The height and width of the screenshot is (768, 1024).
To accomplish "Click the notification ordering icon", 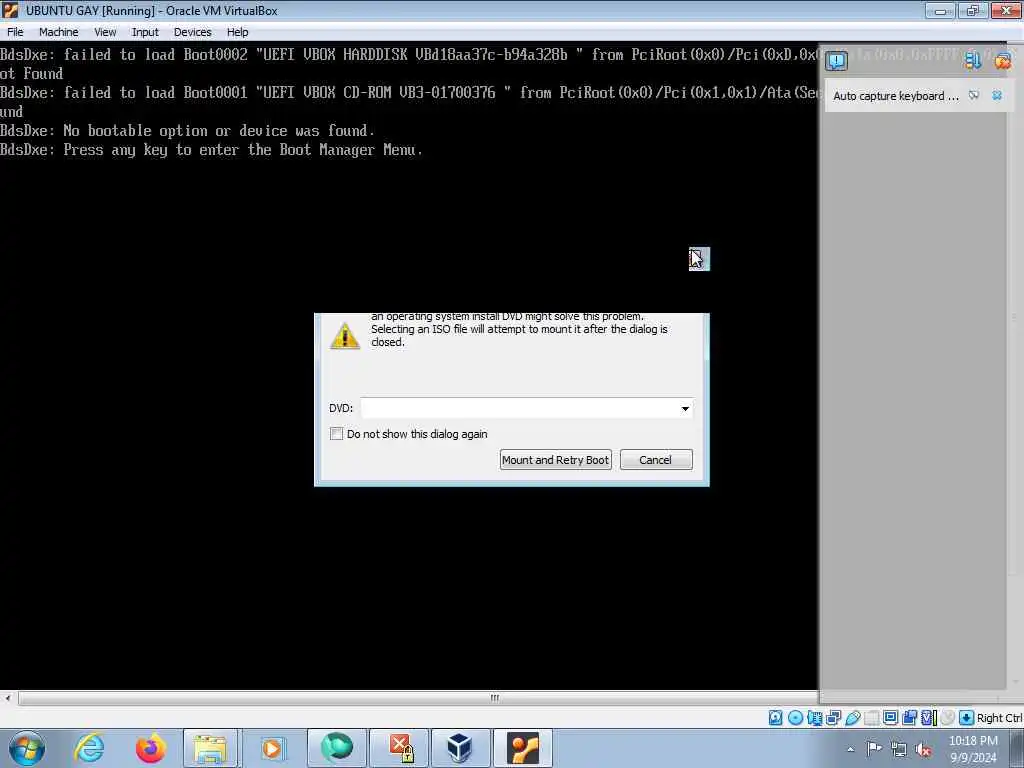I will pos(973,61).
